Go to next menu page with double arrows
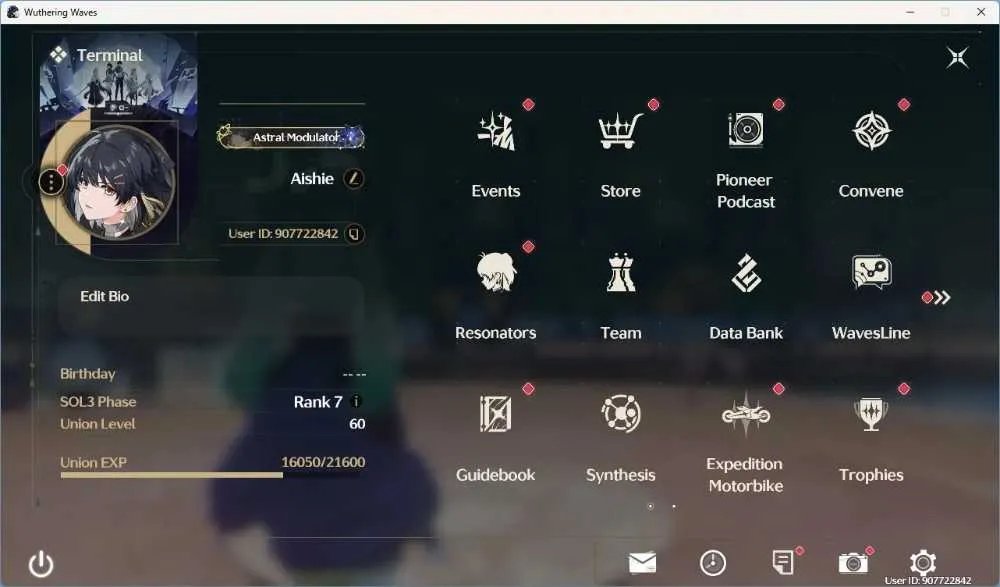Image resolution: width=1000 pixels, height=587 pixels. [x=942, y=297]
